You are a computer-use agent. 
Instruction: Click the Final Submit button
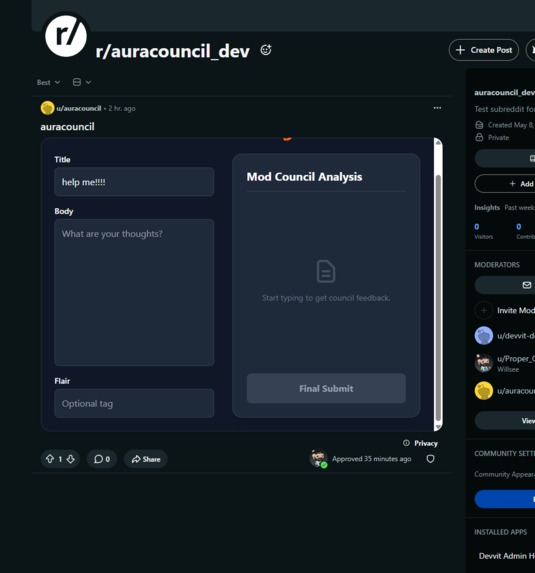coord(326,388)
